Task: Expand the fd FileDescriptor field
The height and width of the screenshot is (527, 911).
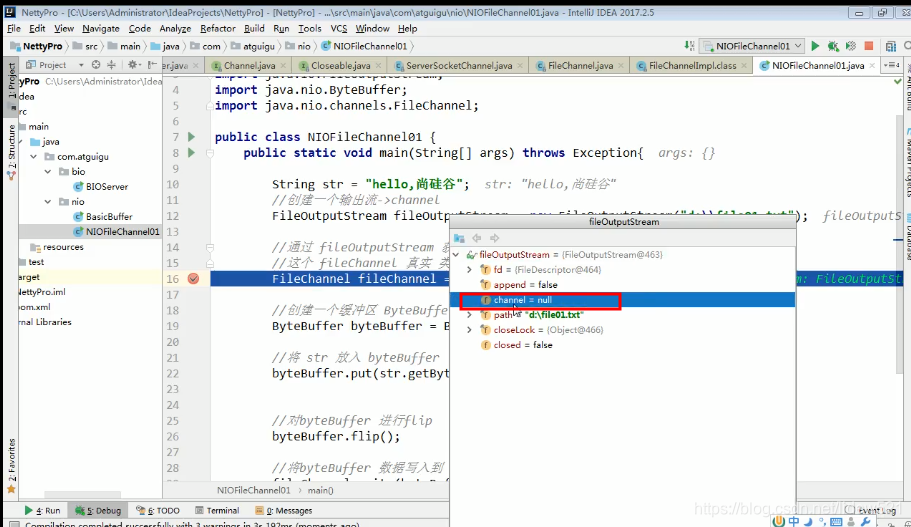Action: click(x=469, y=270)
